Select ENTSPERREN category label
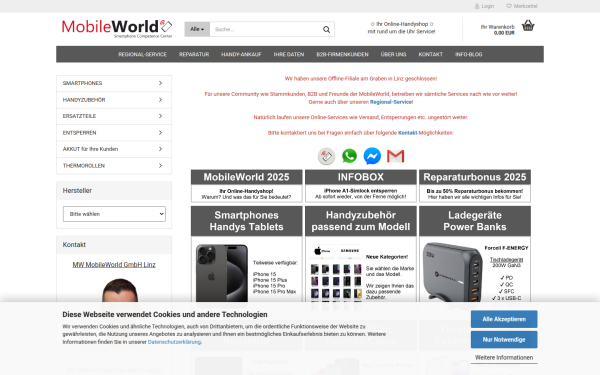Image resolution: width=600 pixels, height=375 pixels. point(79,133)
